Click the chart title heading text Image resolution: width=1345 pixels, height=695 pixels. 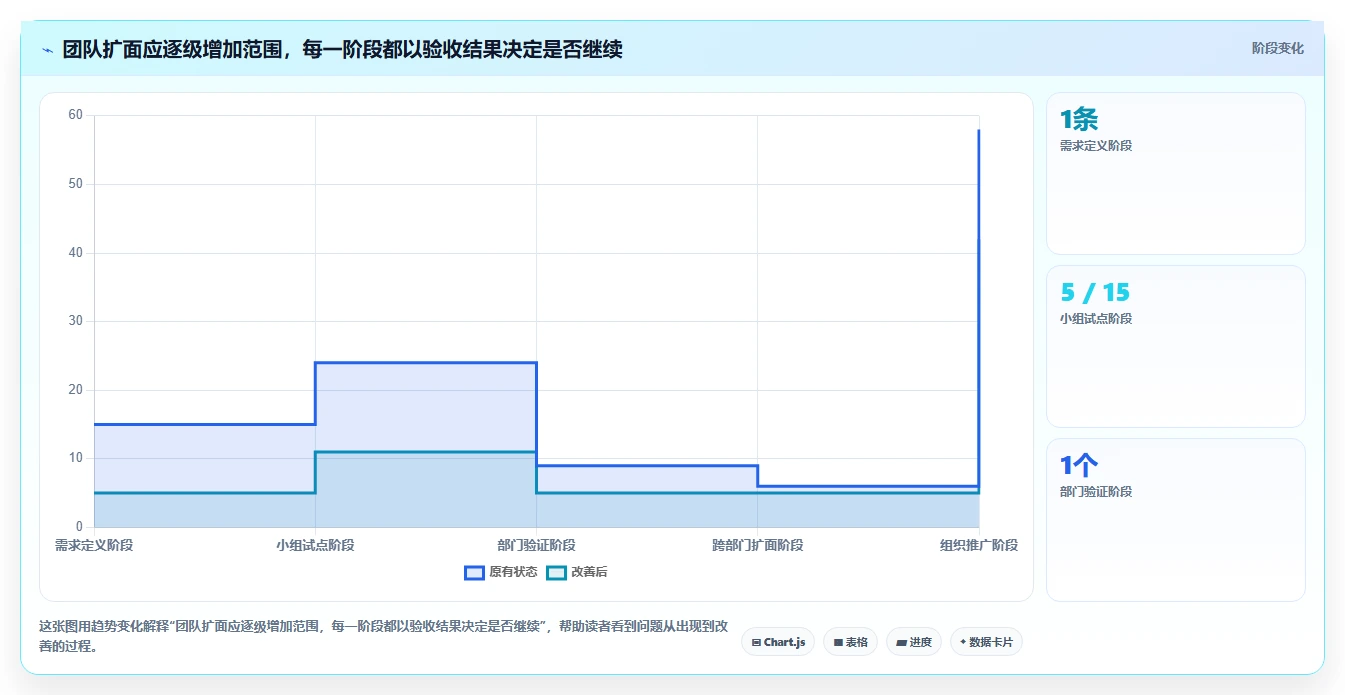(x=342, y=49)
